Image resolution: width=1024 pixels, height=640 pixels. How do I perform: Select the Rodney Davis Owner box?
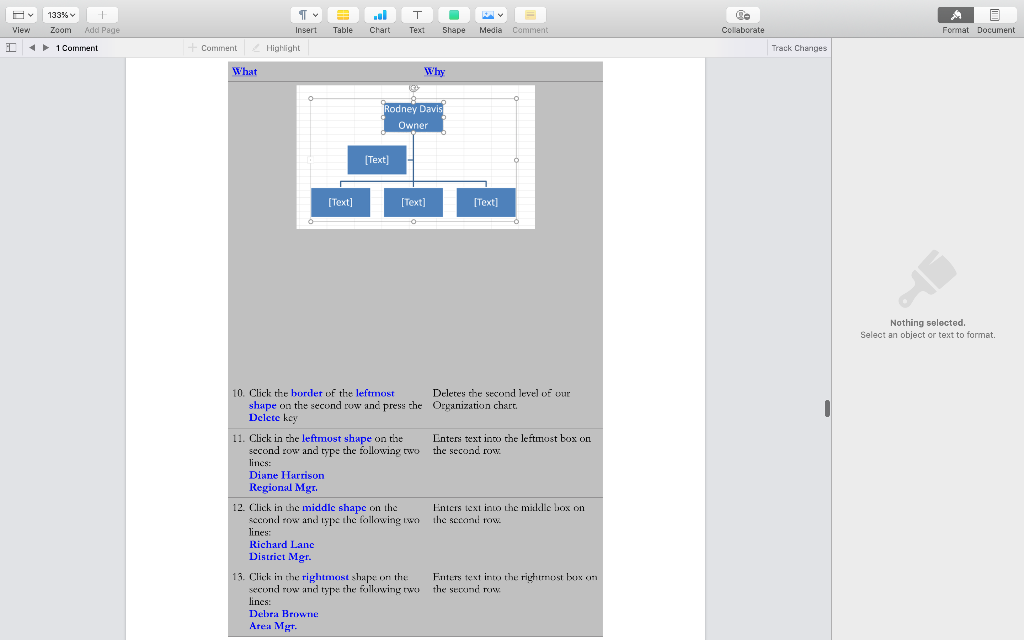(413, 117)
